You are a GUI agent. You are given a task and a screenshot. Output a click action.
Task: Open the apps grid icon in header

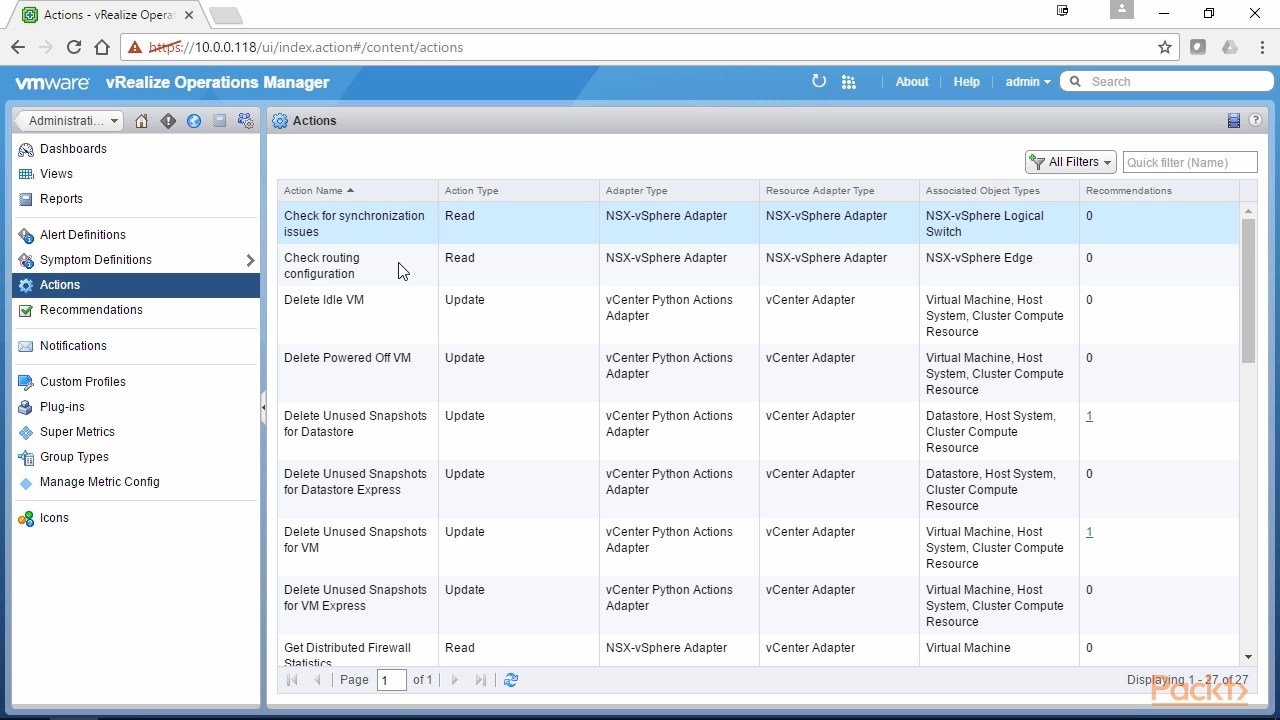848,82
